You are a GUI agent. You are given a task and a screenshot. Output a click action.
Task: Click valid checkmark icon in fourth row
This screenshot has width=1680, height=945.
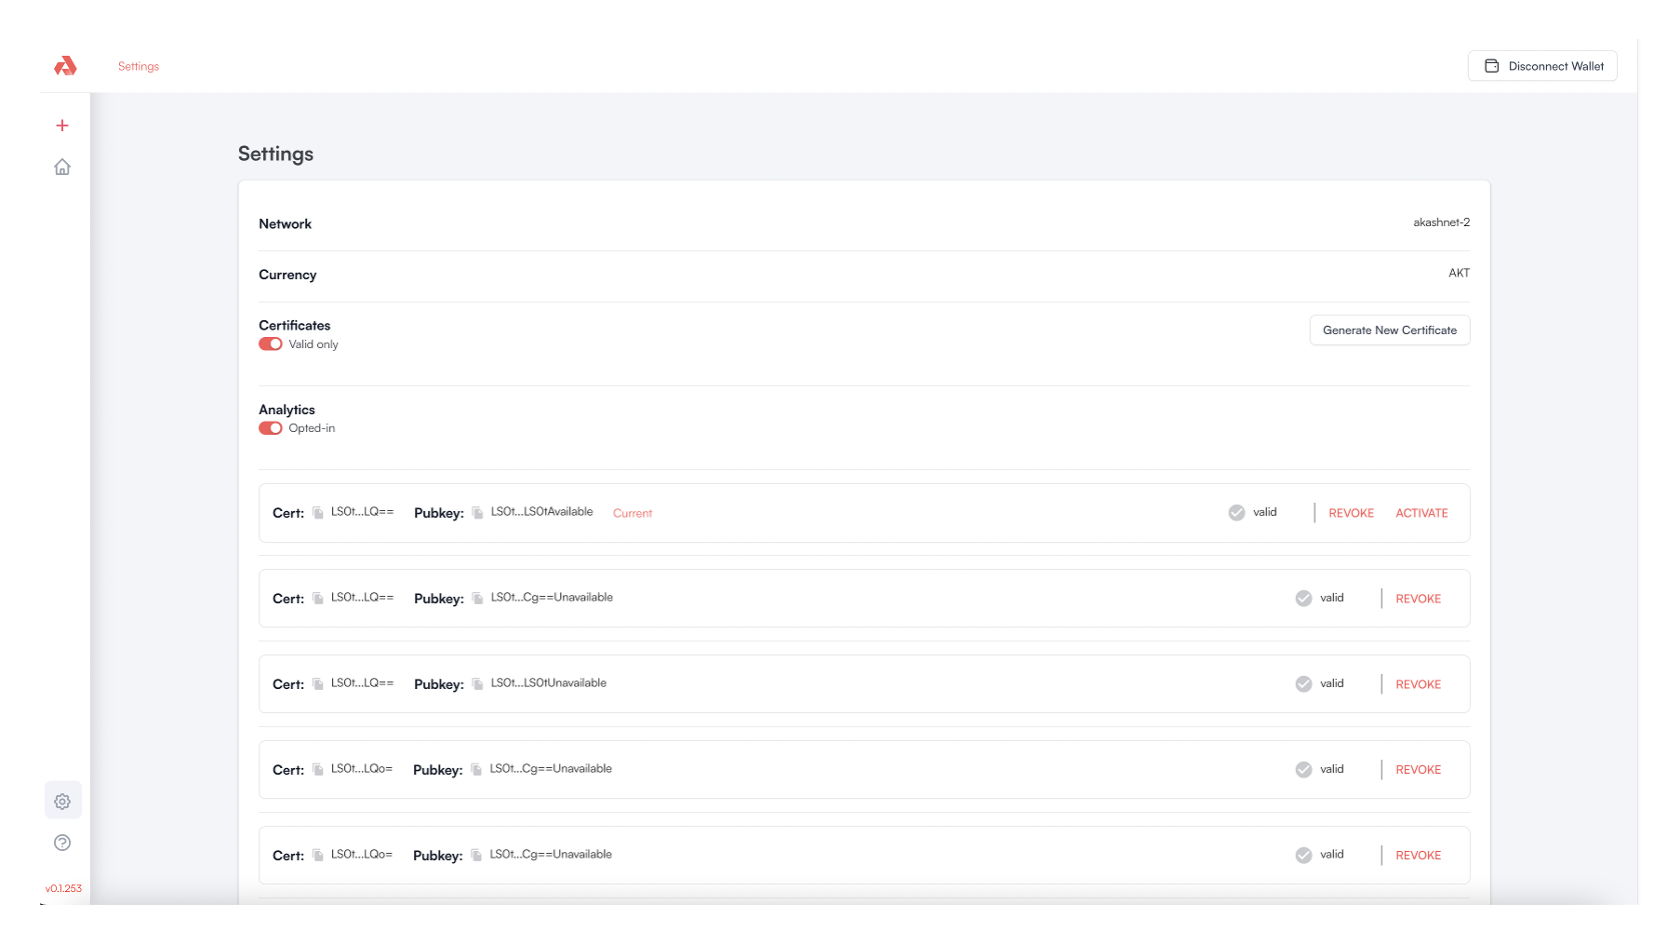[1304, 770]
